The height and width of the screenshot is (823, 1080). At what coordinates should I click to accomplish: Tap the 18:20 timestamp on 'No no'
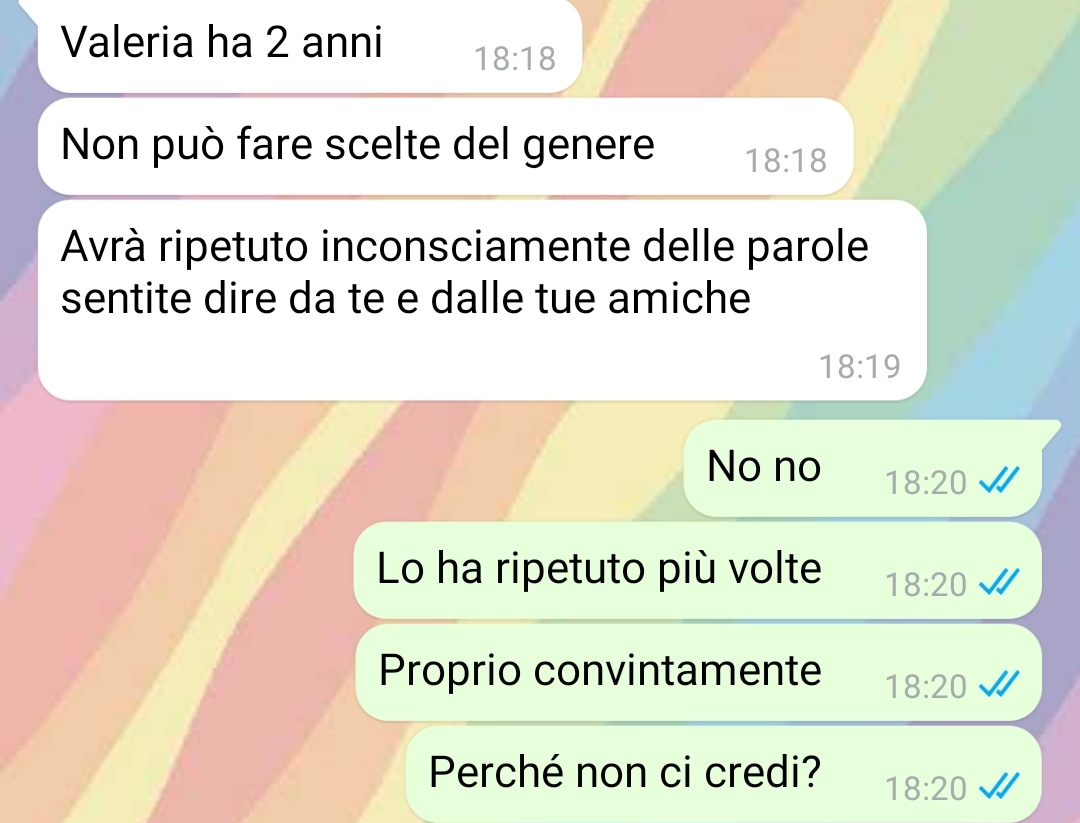click(926, 482)
